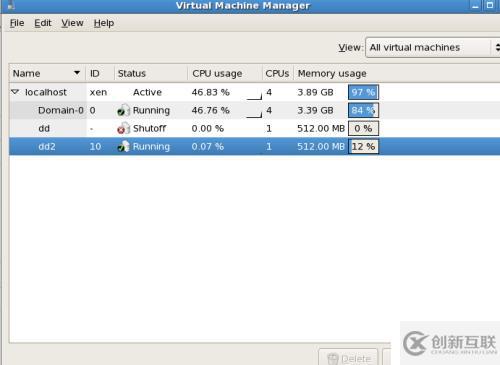Click the Delete button
This screenshot has height=365, width=500.
click(x=348, y=358)
